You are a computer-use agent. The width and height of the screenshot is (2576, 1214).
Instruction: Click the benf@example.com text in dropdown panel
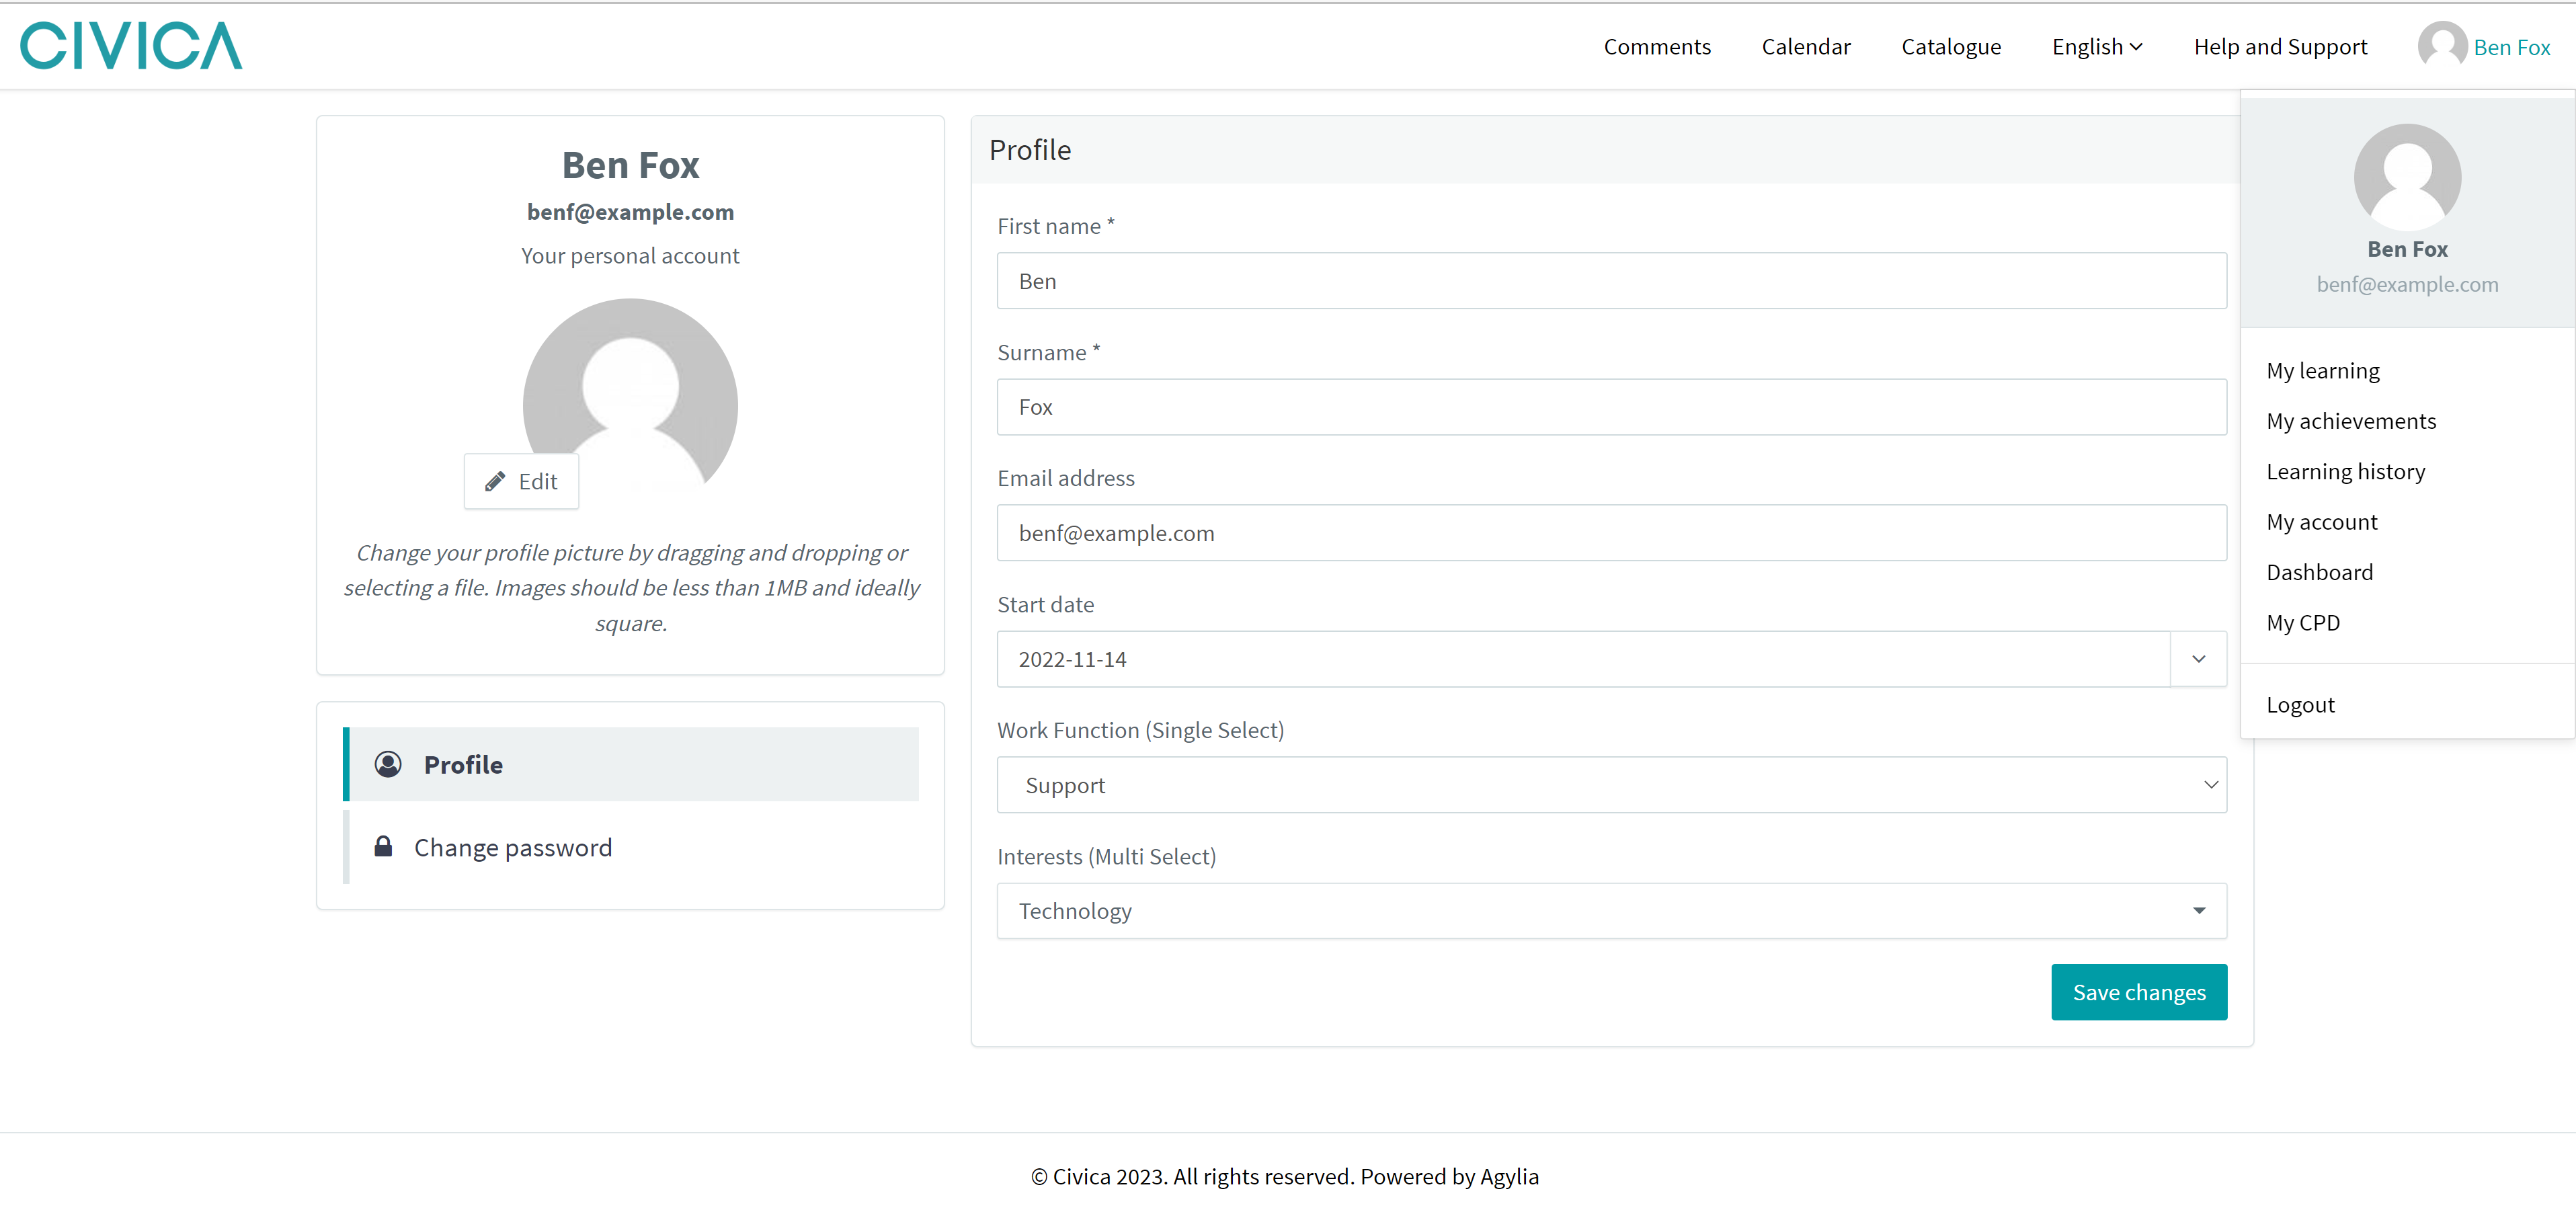[2407, 285]
